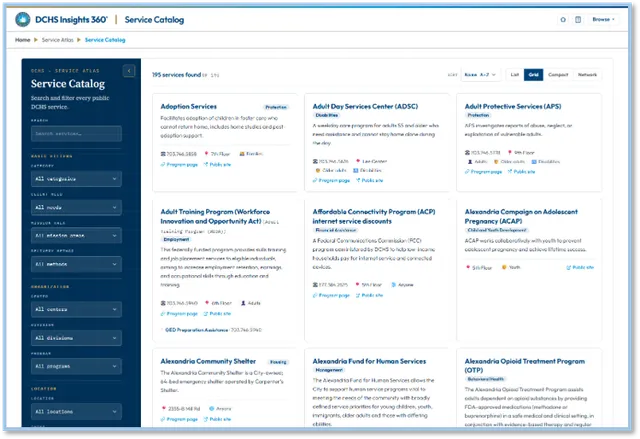Open the Adult Protective Services (APS) title

[513, 106]
